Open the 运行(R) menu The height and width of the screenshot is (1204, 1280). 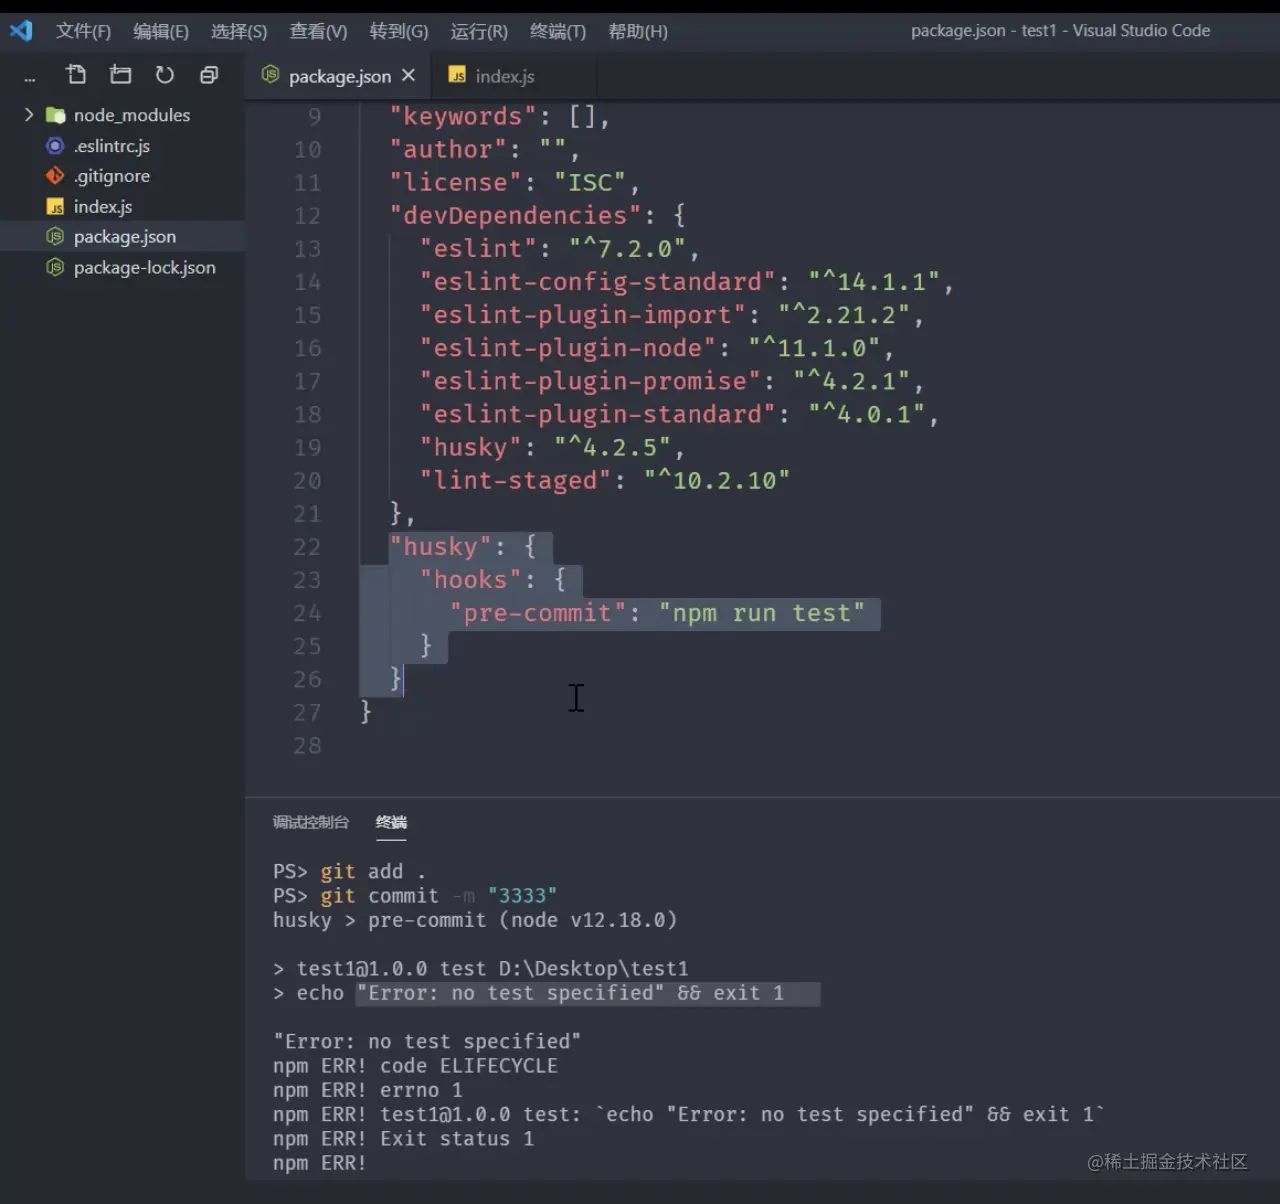(479, 31)
